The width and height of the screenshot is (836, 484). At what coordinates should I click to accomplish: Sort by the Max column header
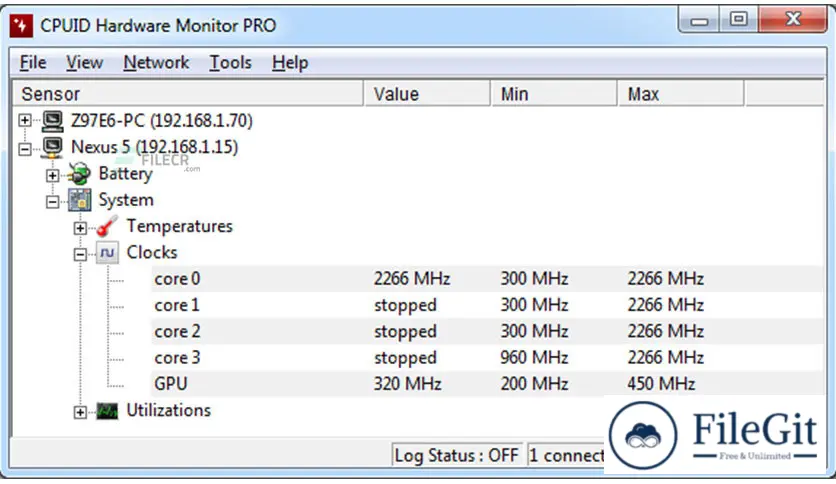[x=681, y=94]
